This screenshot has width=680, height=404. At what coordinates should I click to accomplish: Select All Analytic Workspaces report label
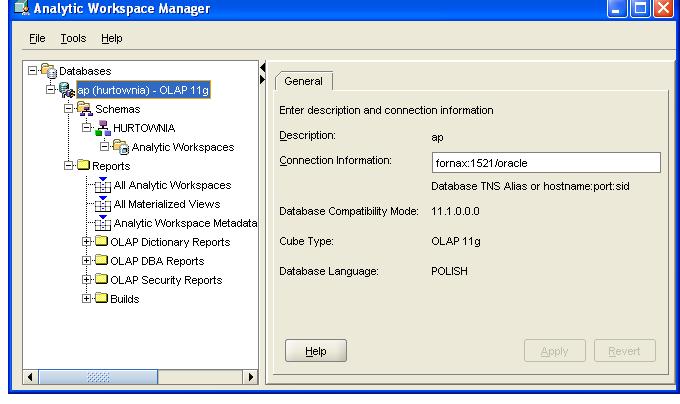pos(172,185)
